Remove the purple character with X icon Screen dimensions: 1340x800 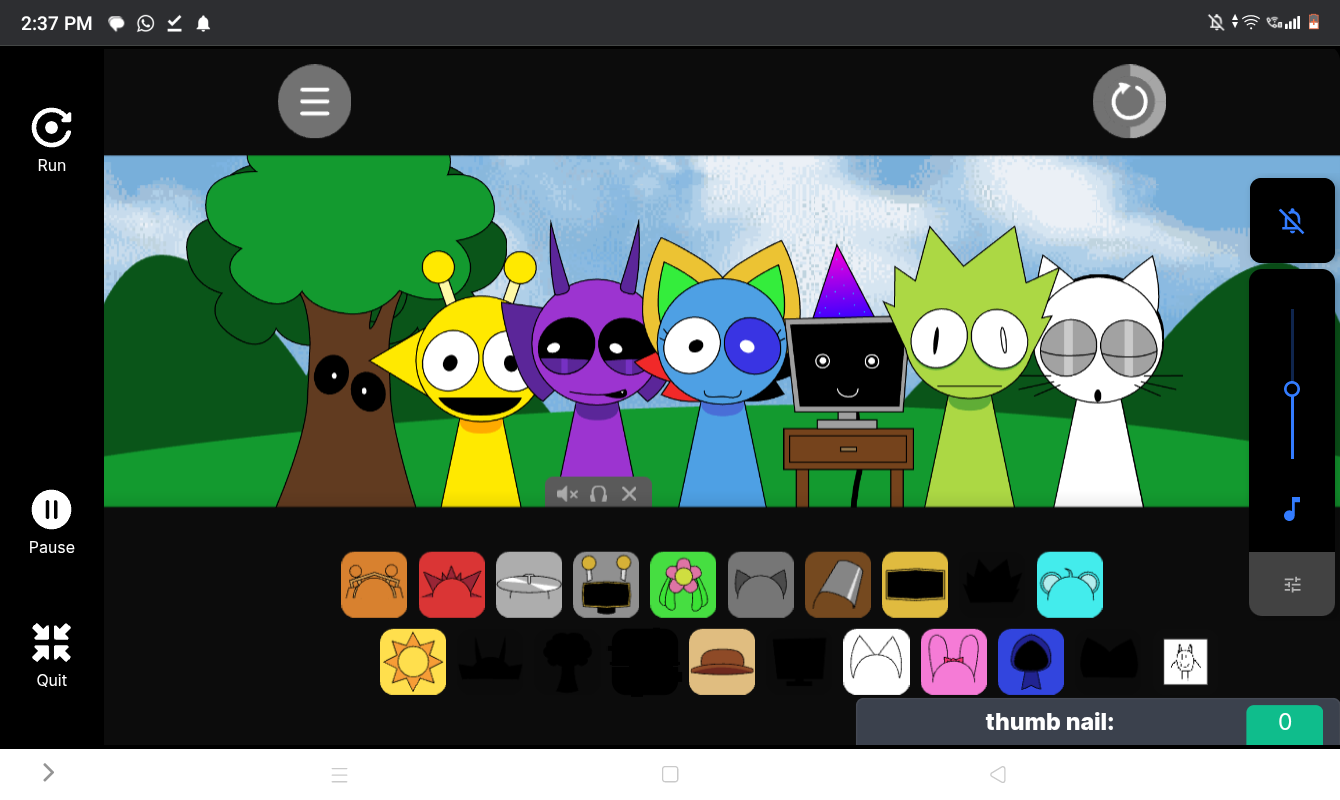coord(629,493)
